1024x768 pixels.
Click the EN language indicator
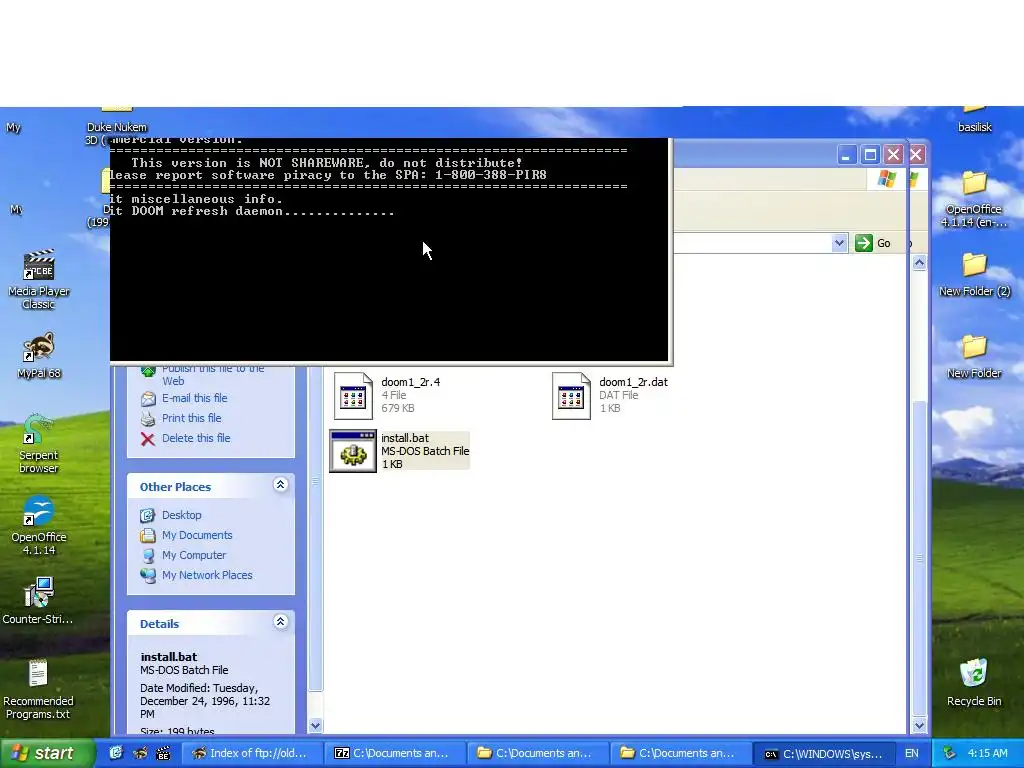(x=912, y=753)
